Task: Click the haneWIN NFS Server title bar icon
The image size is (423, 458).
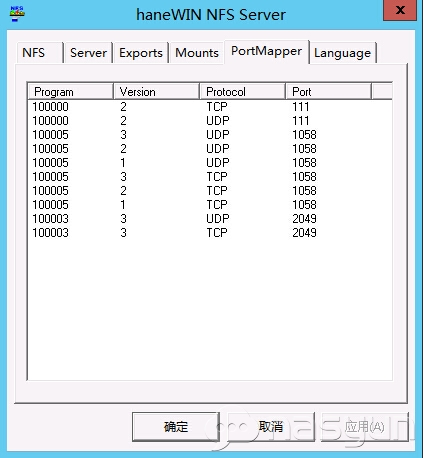Action: coord(17,14)
